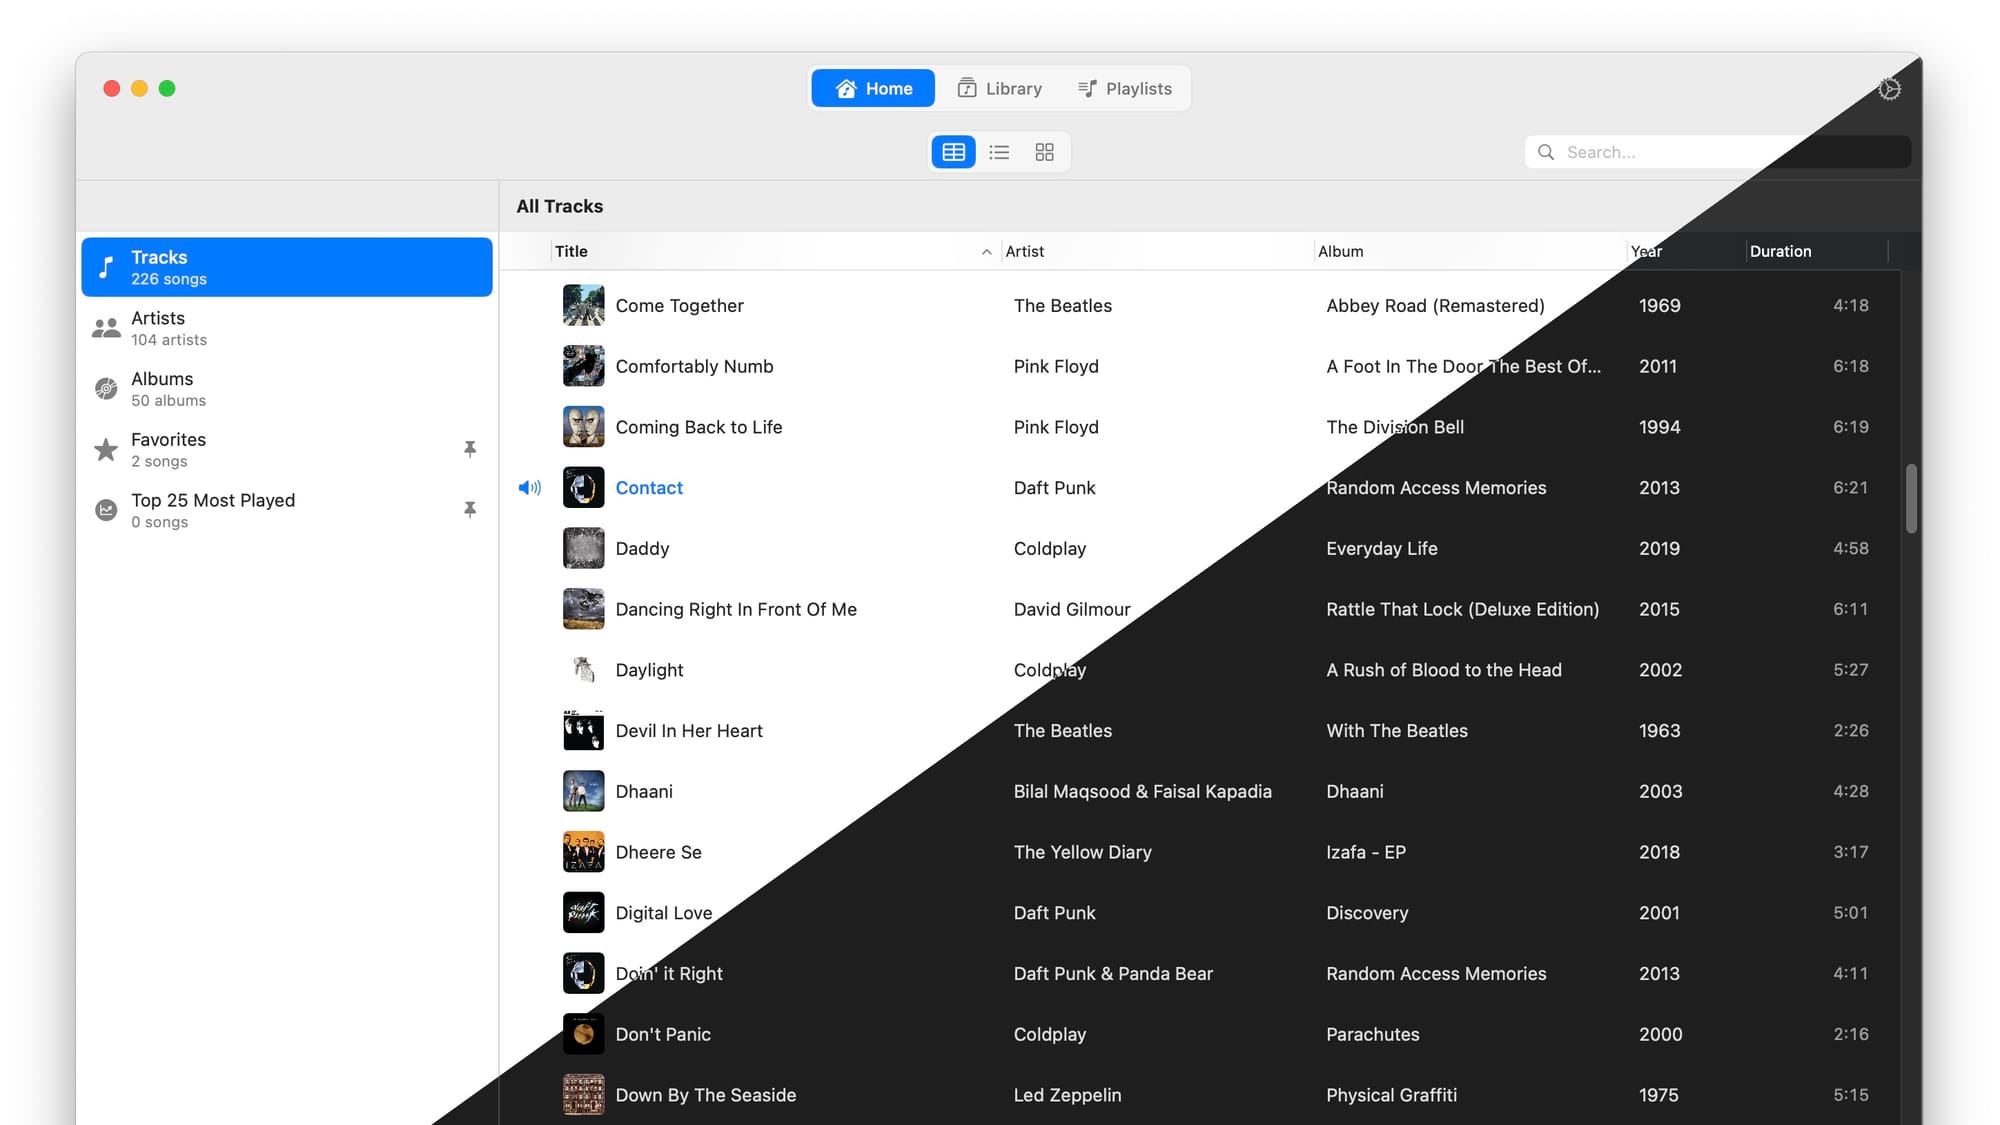Switch to the Playlists tab
Screen dimensions: 2000x1125
[x=1125, y=88]
